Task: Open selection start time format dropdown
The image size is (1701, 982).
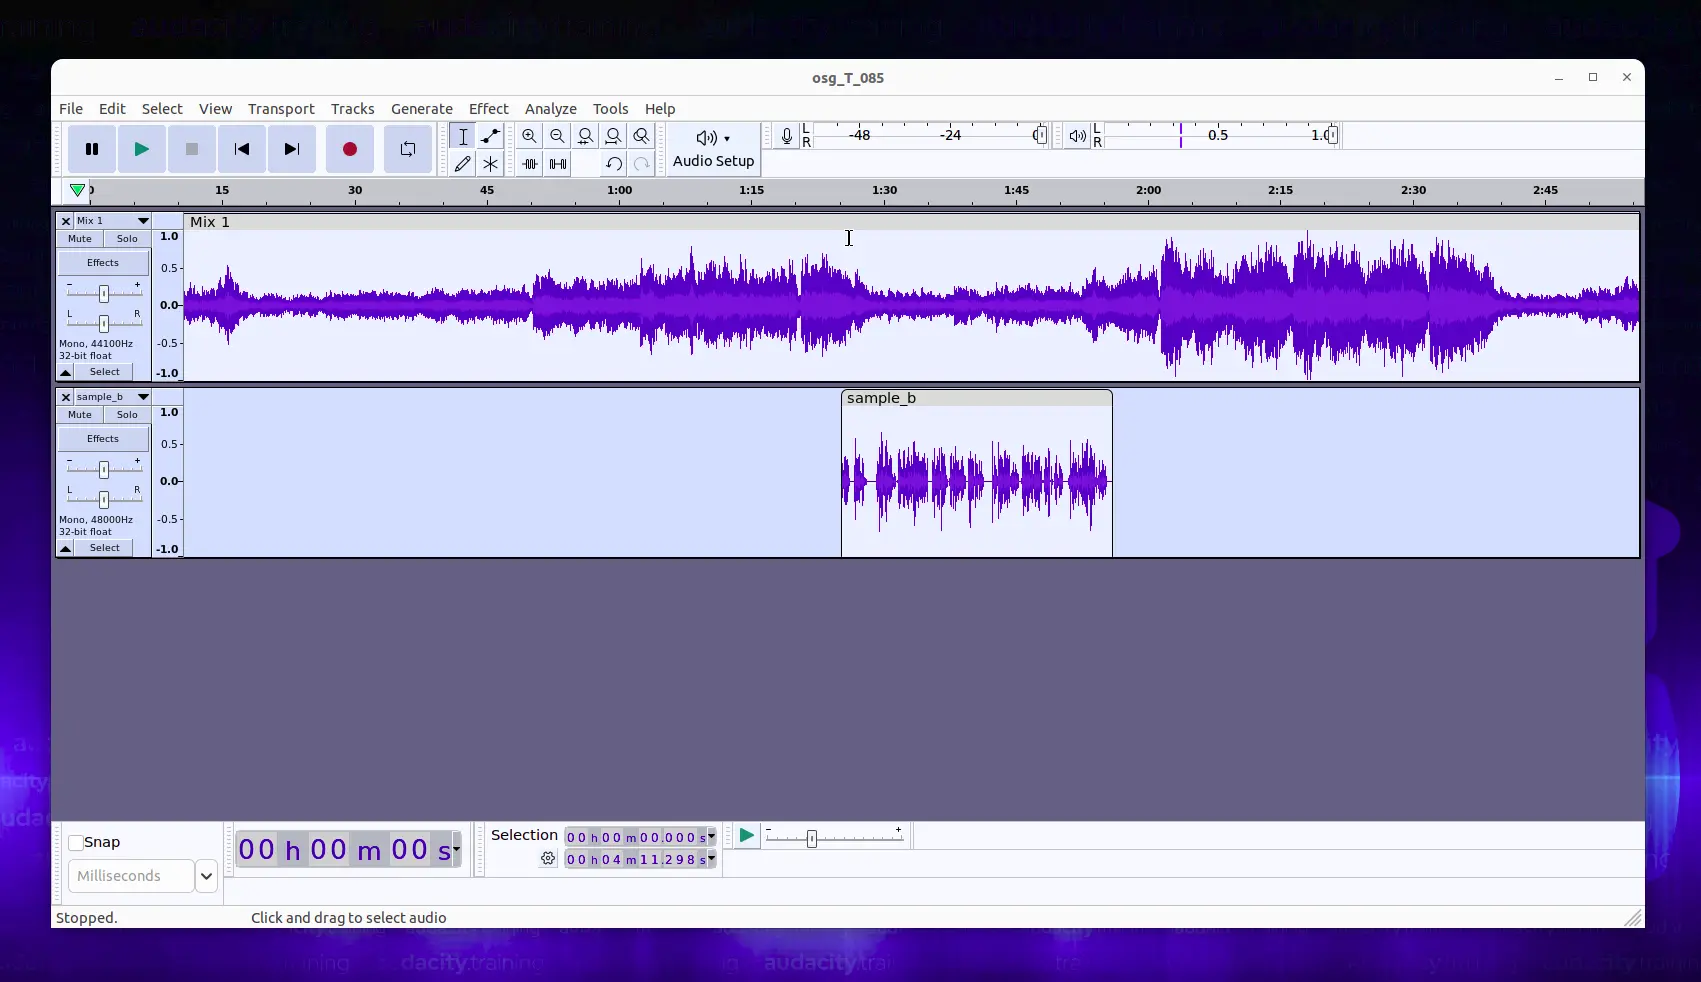Action: 712,837
